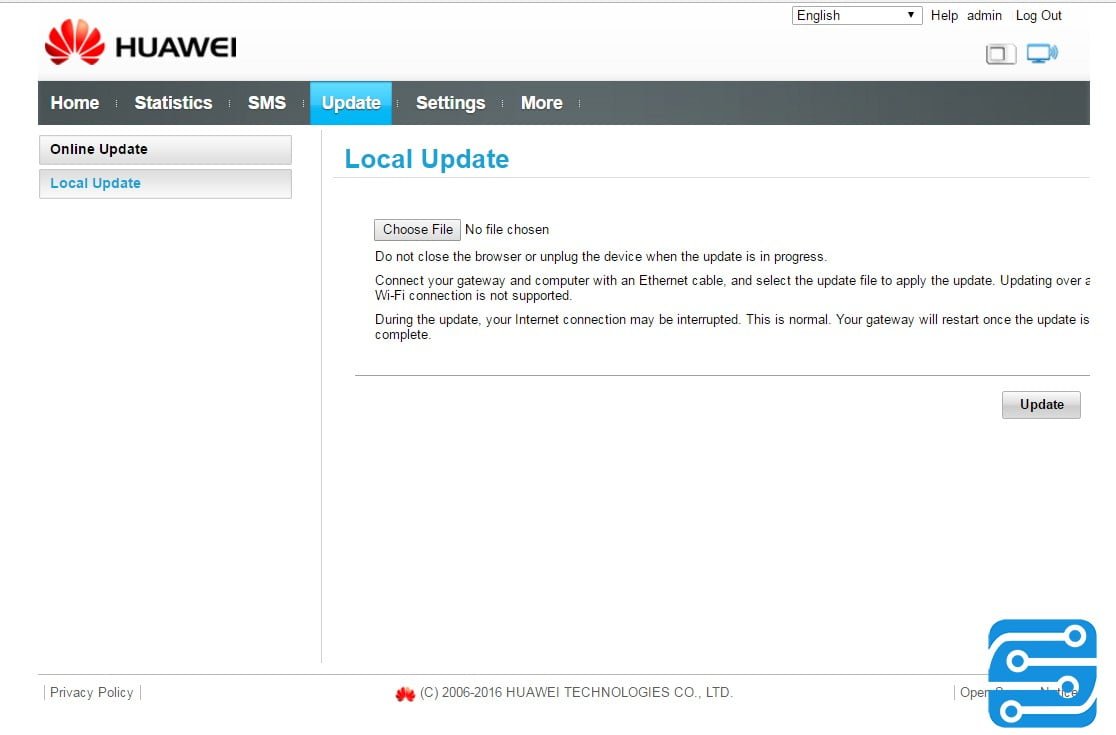Open the English language dropdown
The image size is (1116, 735).
857,15
